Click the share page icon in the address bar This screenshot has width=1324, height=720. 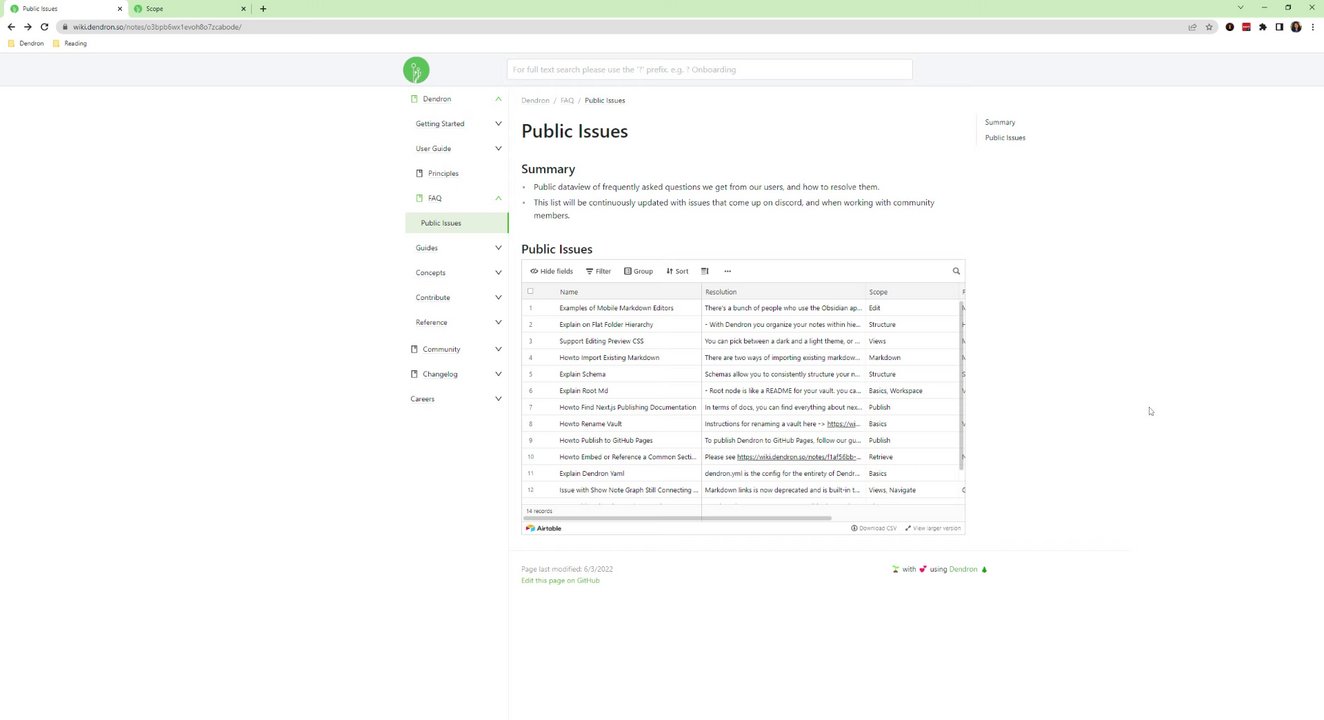coord(1192,27)
